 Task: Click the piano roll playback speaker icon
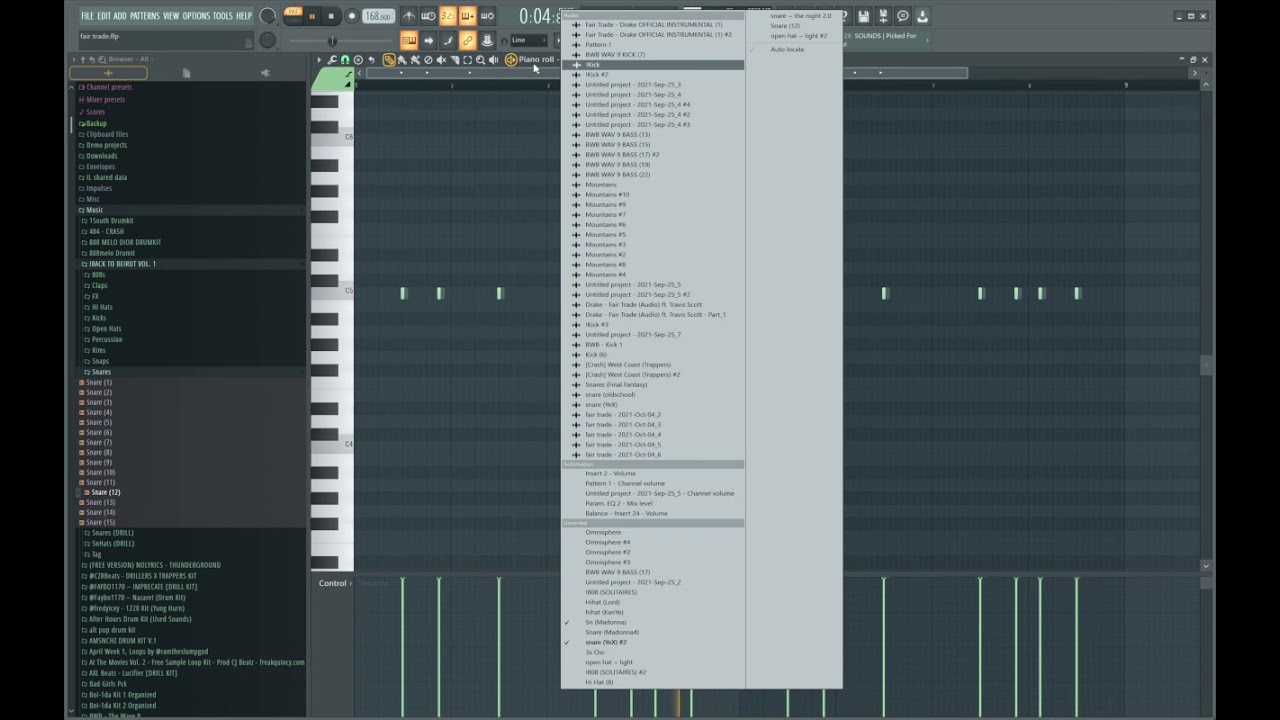click(x=494, y=60)
